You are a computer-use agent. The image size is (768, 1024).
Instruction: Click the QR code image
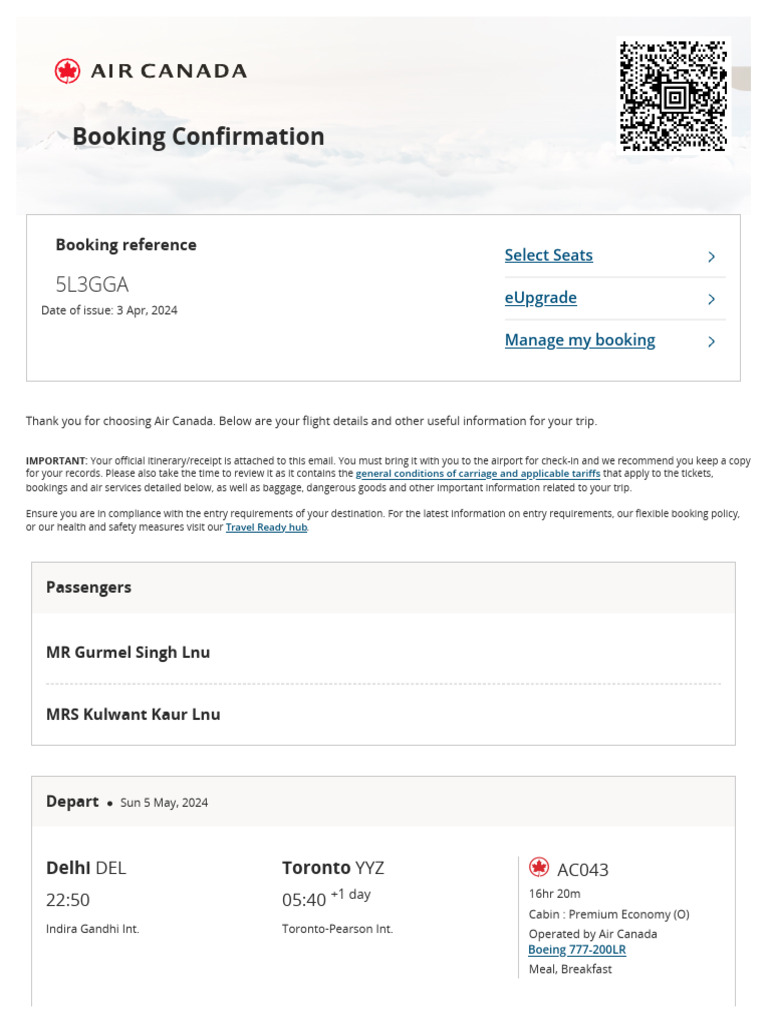pos(673,96)
